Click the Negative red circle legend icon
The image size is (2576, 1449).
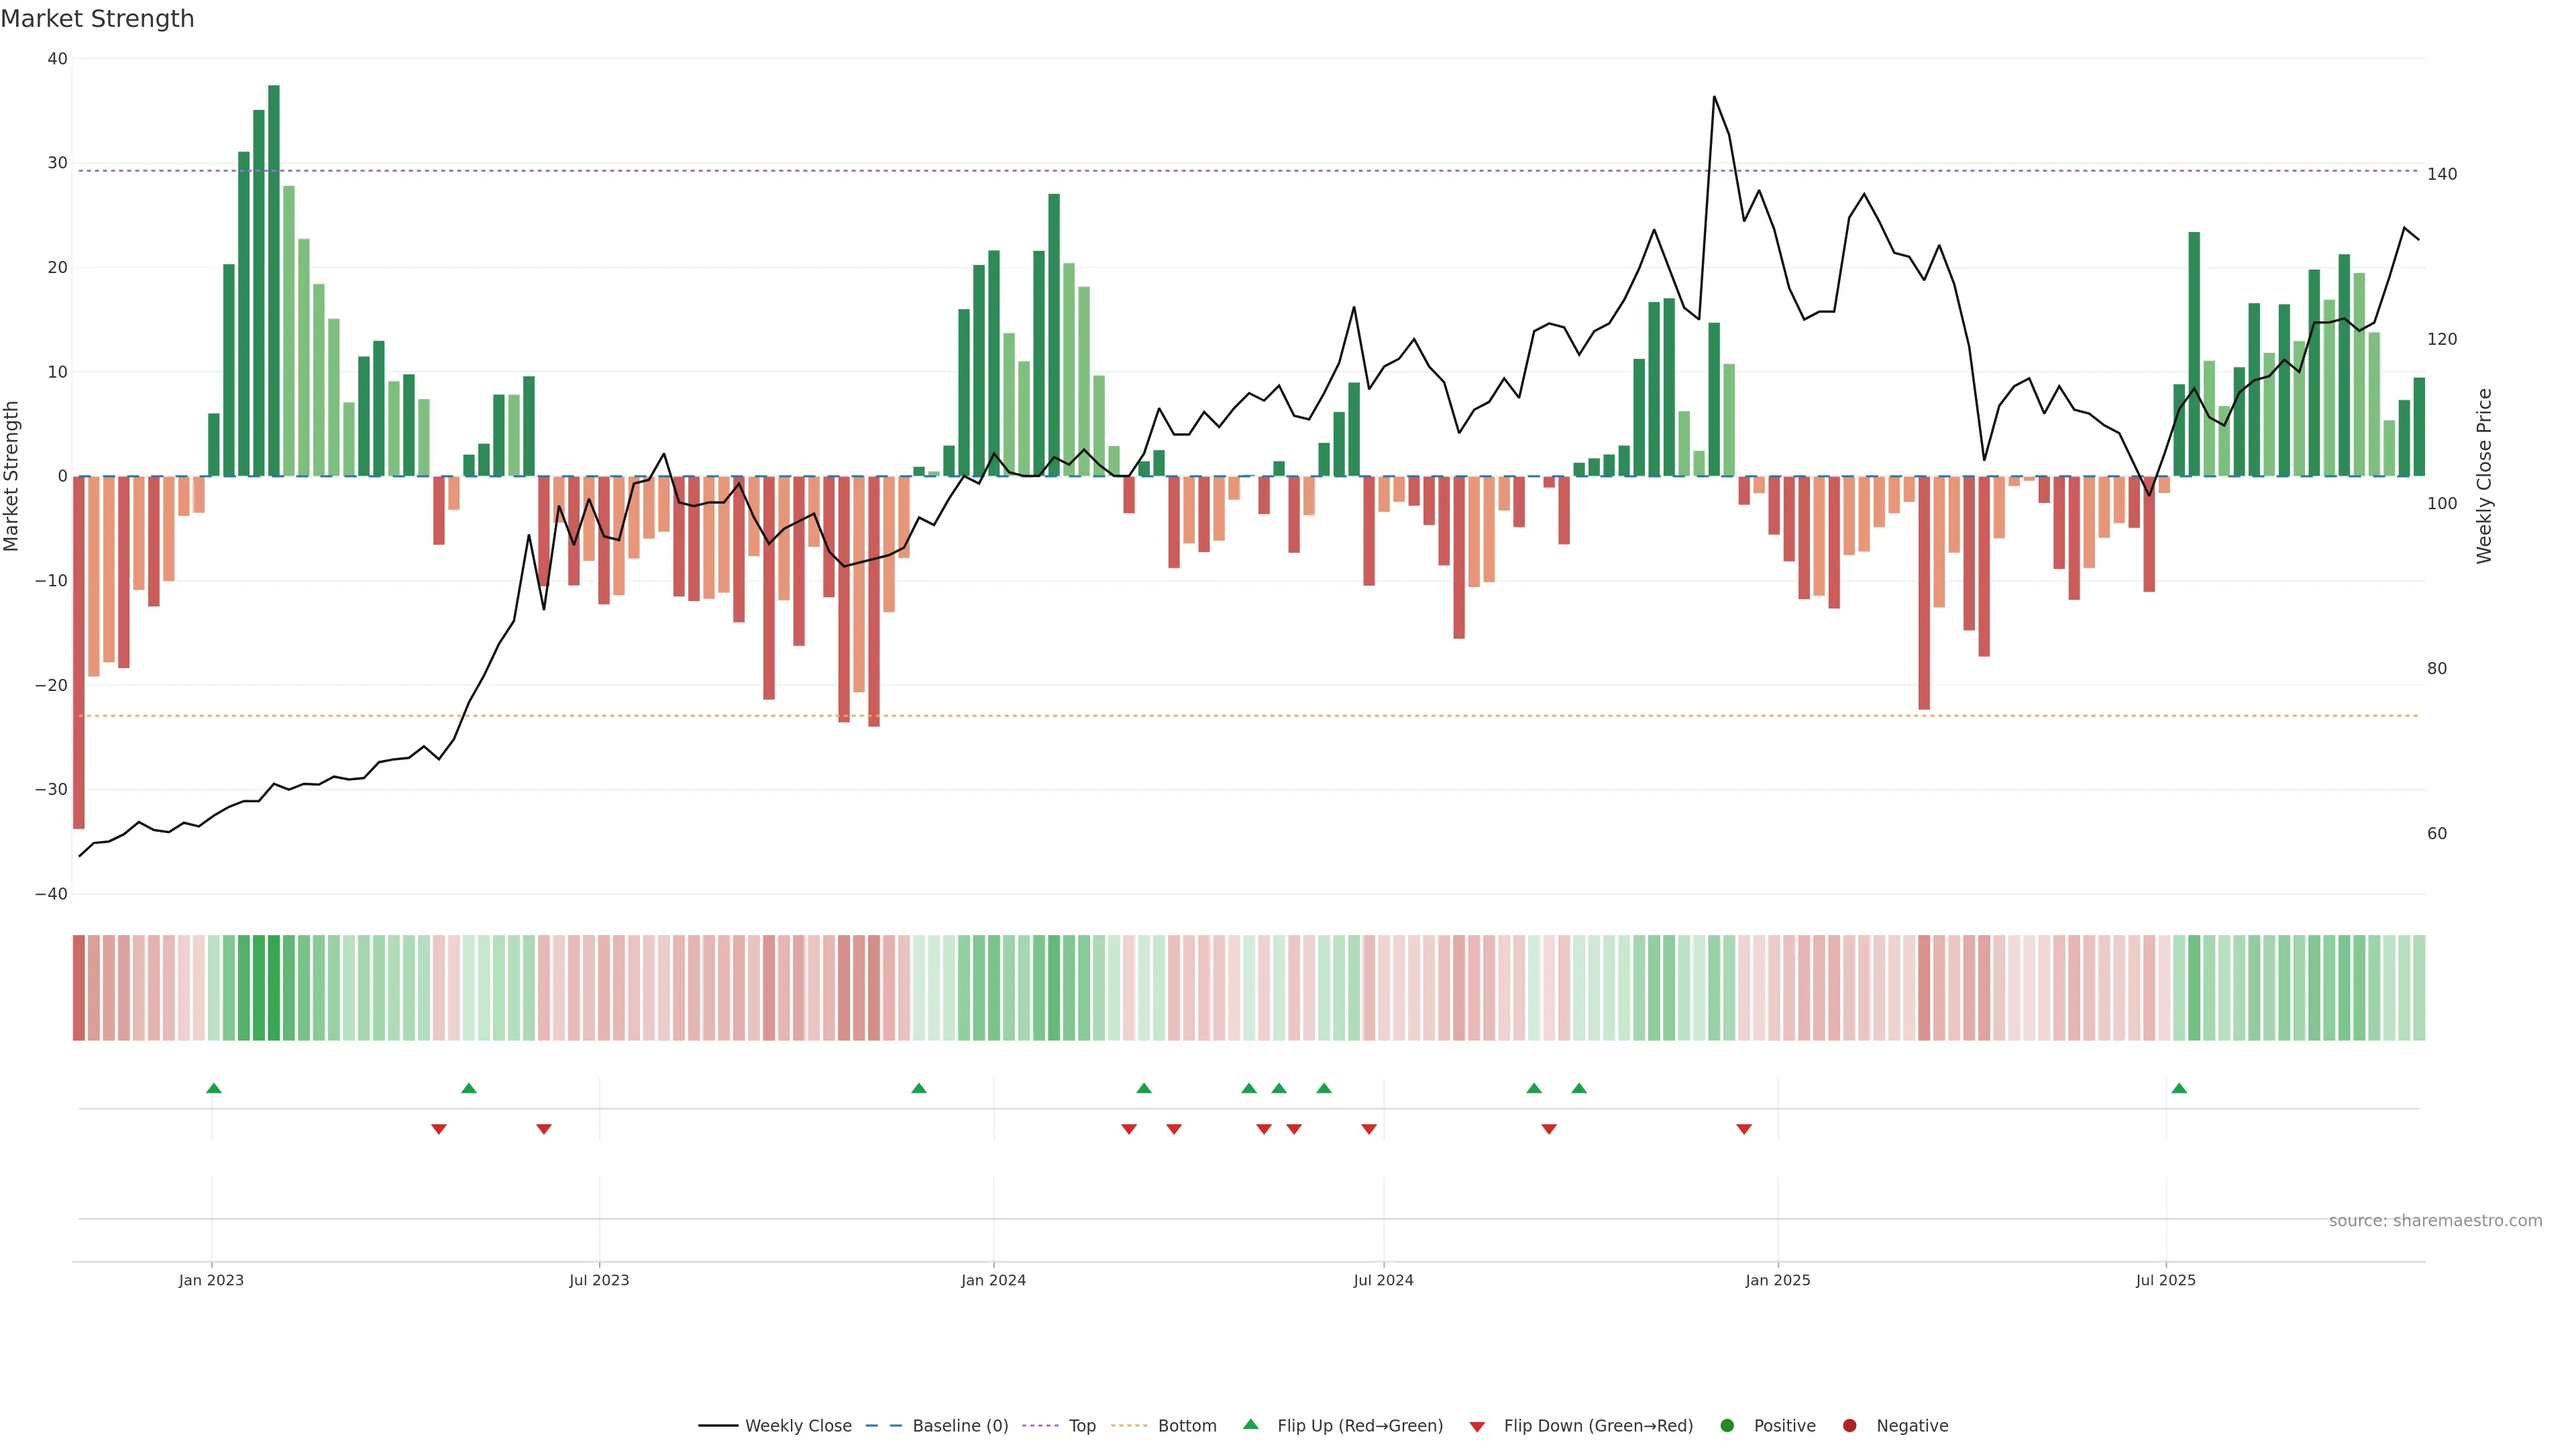(x=1849, y=1425)
